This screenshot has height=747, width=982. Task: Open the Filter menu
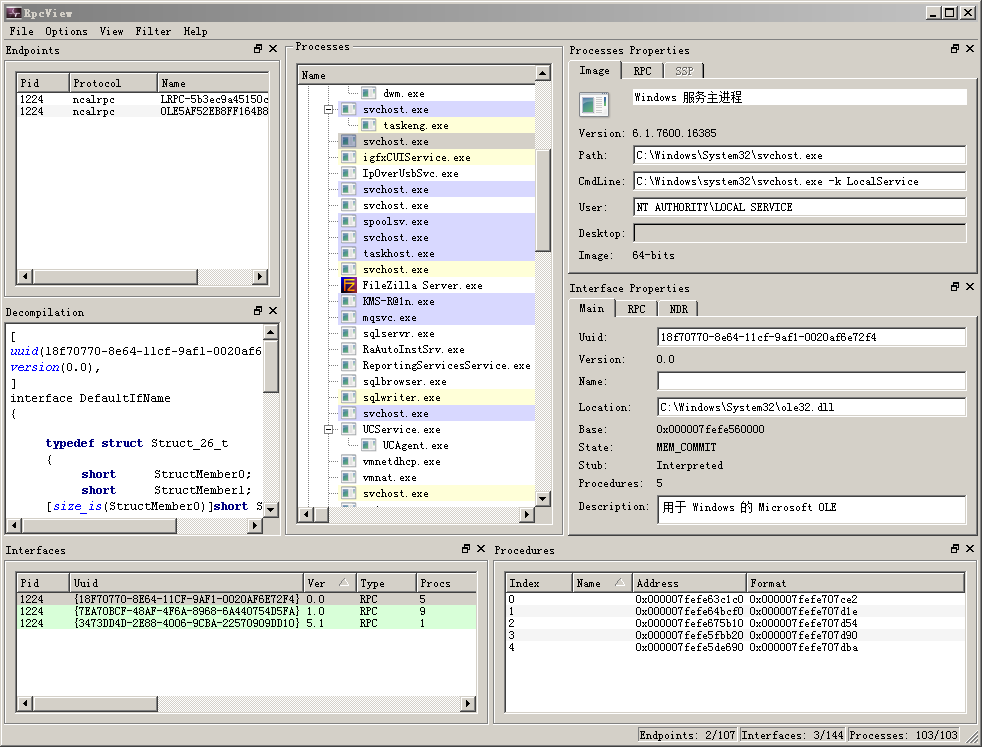pyautogui.click(x=153, y=31)
